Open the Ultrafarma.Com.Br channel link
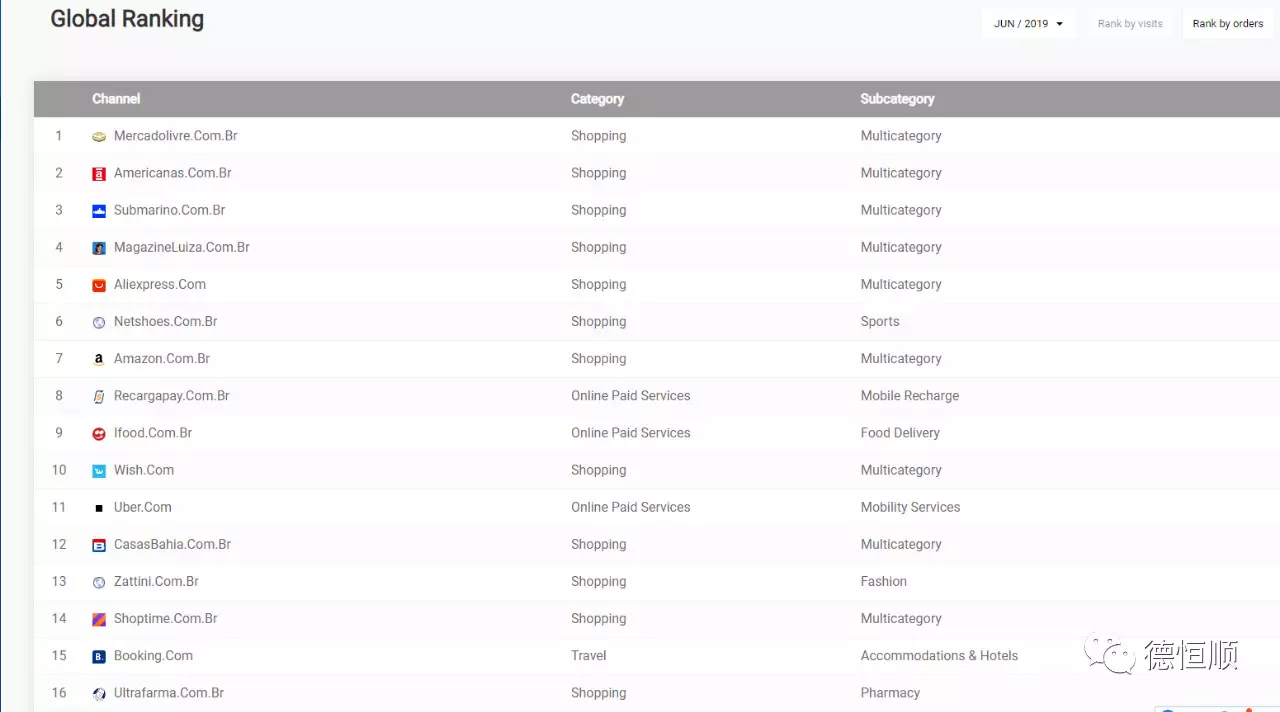Screen dimensions: 1280x712 (x=169, y=693)
